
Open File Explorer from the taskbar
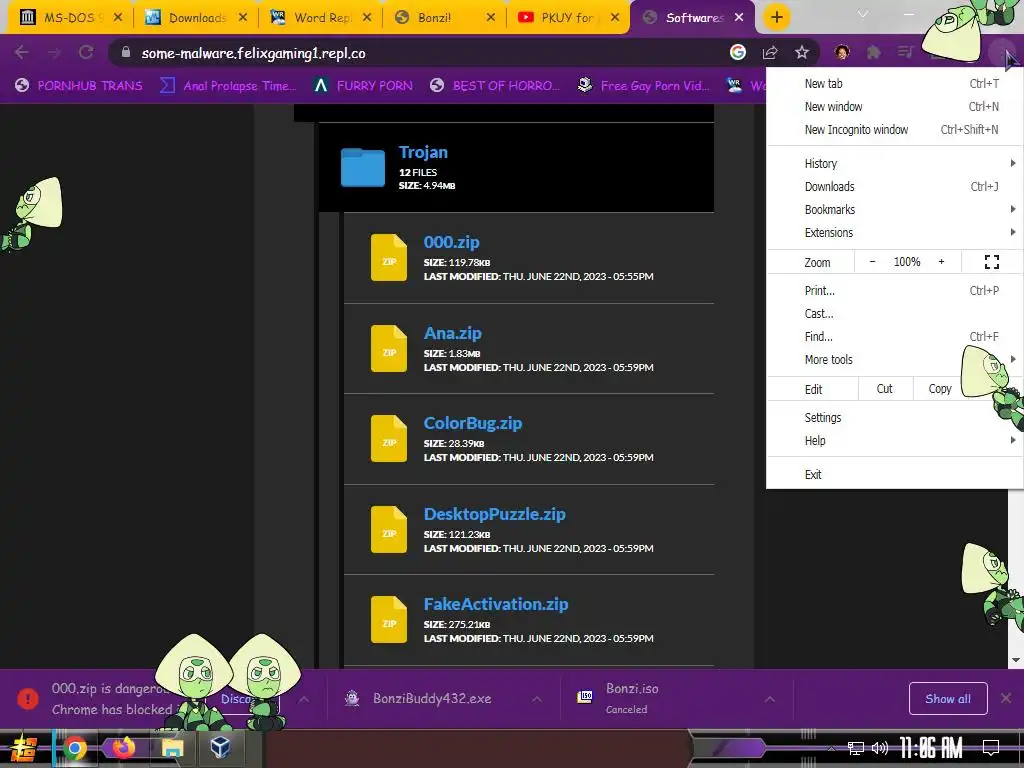coord(172,748)
